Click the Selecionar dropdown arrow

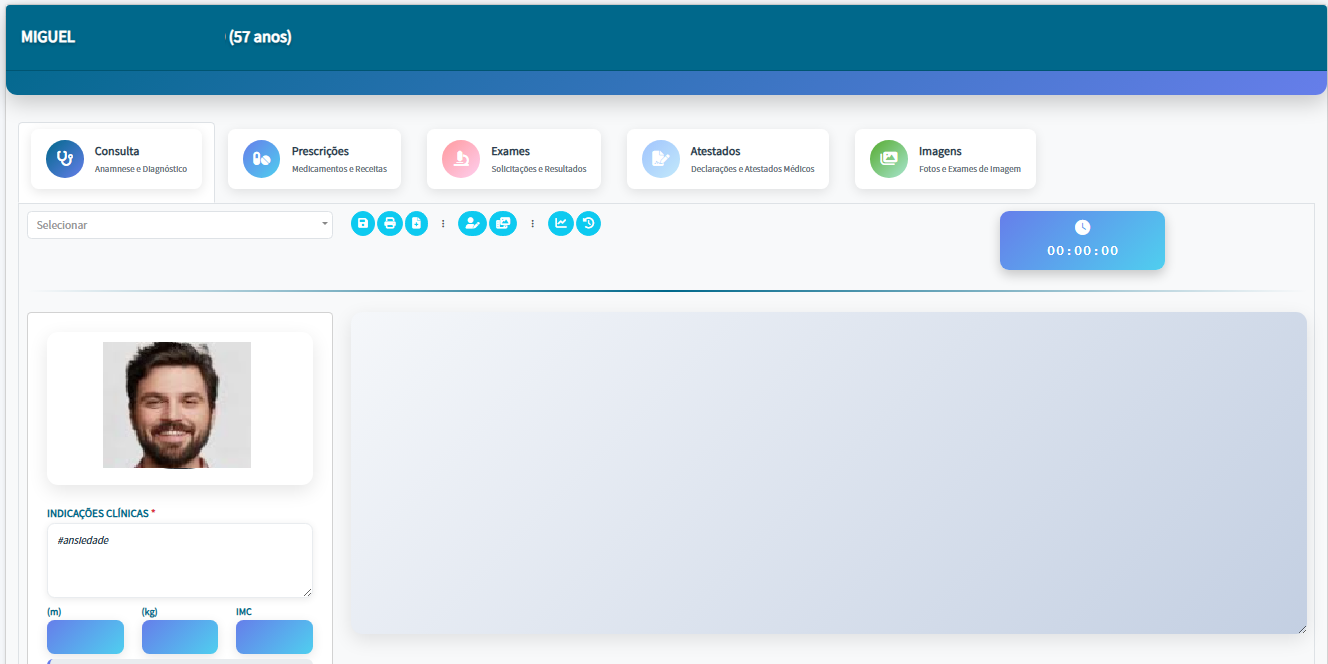324,225
